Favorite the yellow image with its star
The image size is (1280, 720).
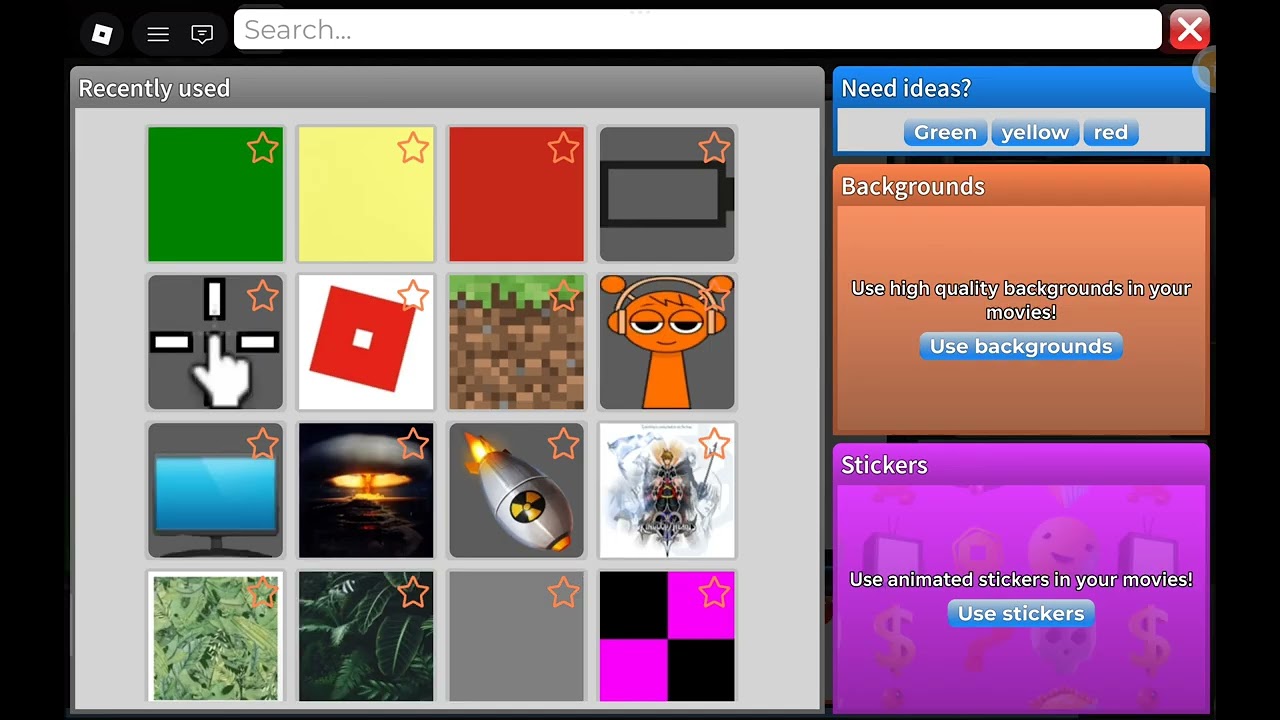pyautogui.click(x=413, y=148)
